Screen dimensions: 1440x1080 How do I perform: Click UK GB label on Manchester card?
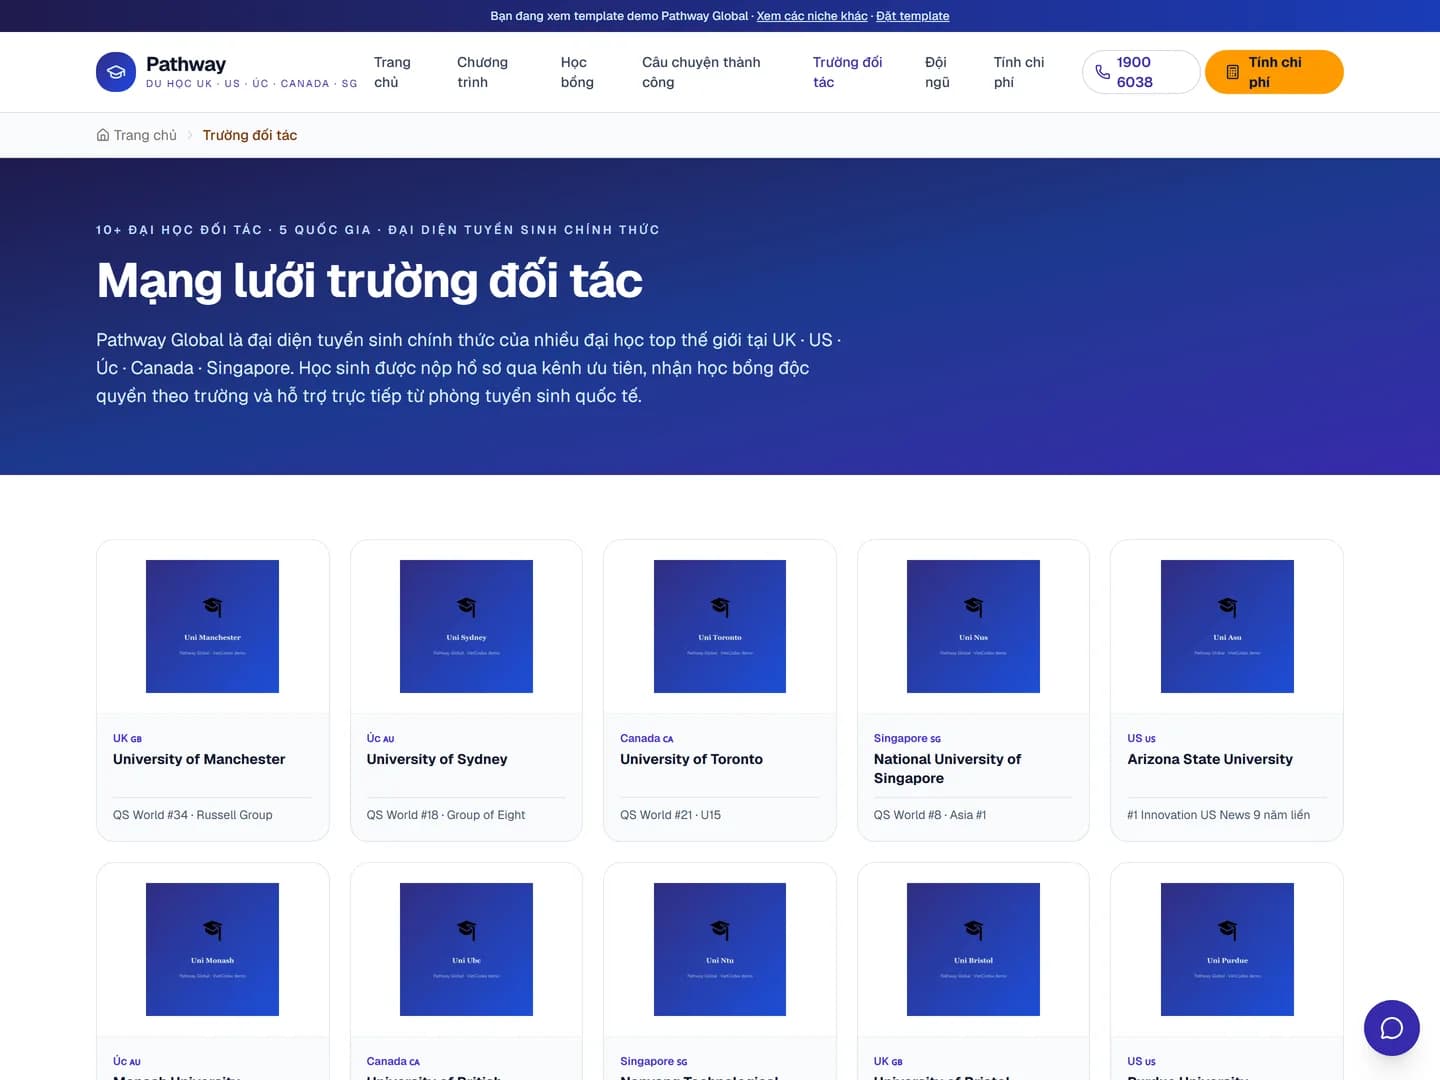point(128,738)
